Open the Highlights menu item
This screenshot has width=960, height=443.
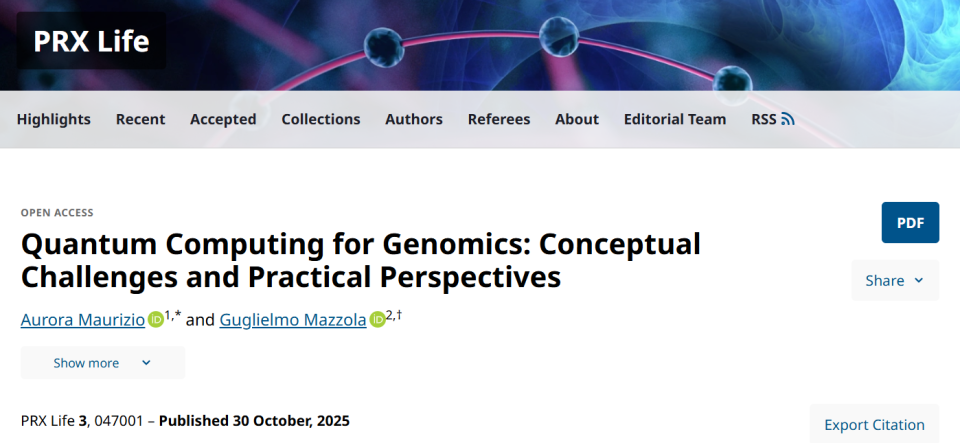[54, 119]
